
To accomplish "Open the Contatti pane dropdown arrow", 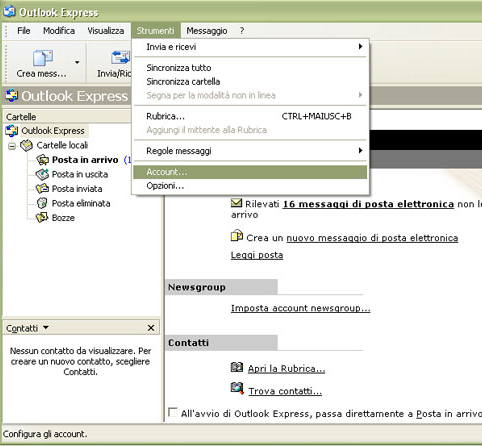I will [46, 328].
